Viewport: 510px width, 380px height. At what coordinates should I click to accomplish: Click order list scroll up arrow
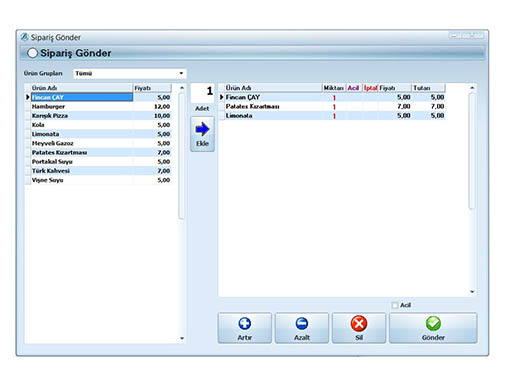[x=472, y=88]
